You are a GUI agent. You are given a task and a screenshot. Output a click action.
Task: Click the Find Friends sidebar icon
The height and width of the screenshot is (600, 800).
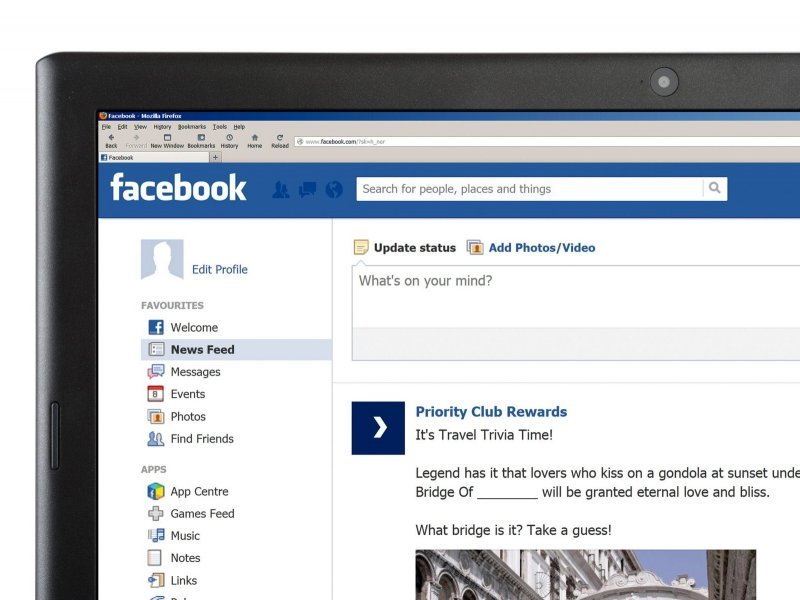156,439
